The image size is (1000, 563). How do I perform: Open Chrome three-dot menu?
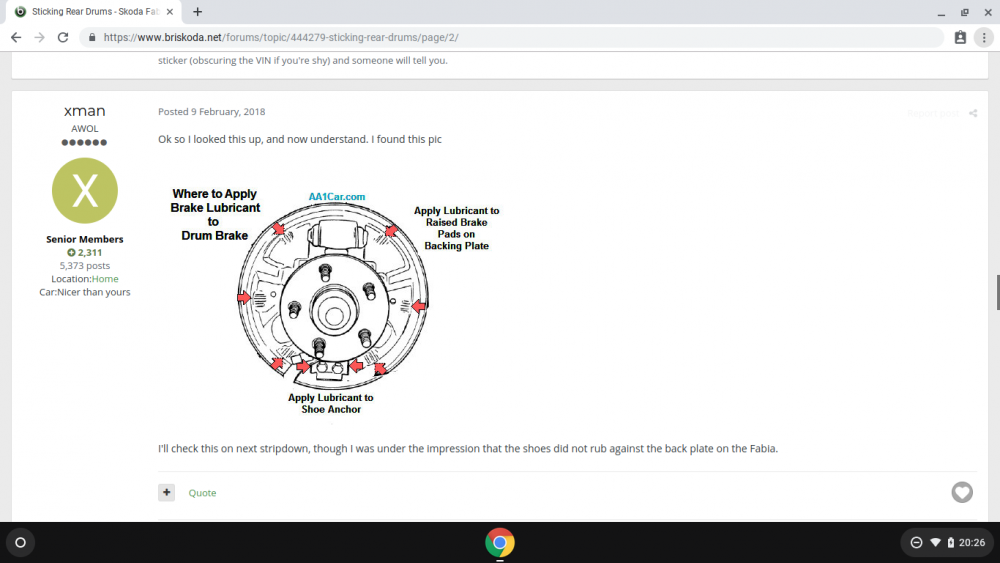click(x=984, y=38)
